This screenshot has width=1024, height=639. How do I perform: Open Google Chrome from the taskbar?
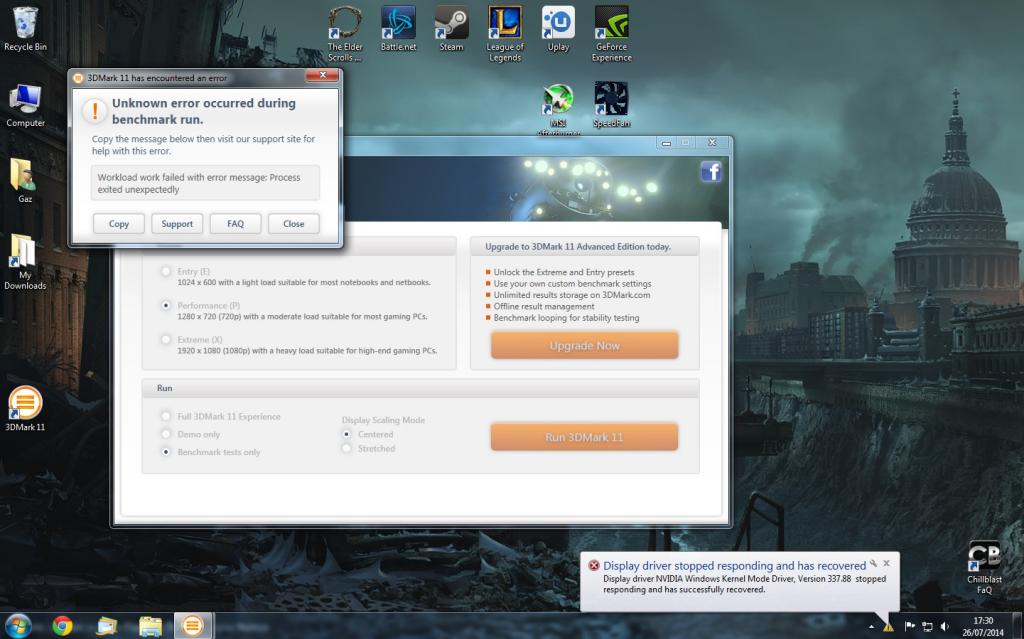pyautogui.click(x=63, y=627)
